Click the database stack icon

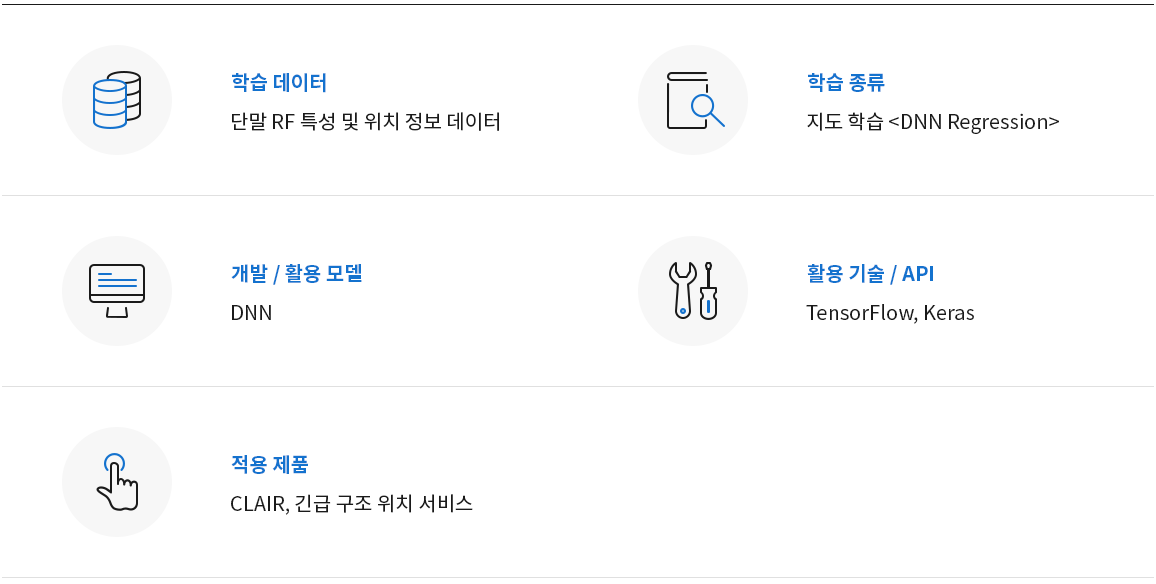tap(116, 100)
